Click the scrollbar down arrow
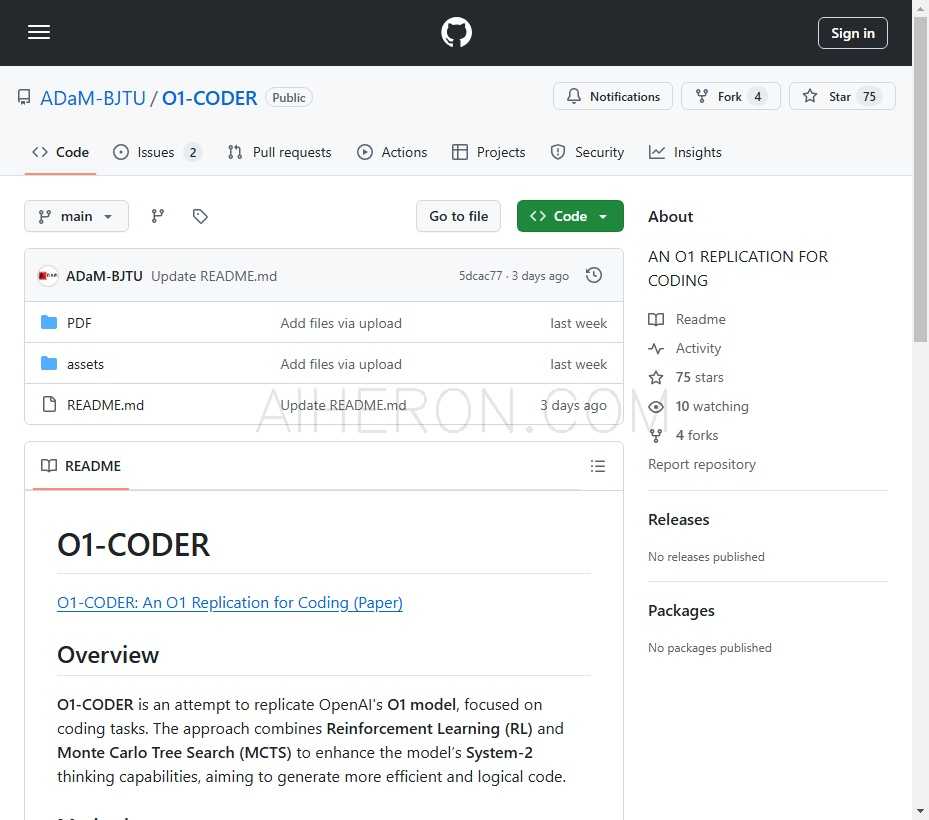The image size is (929, 820). pos(920,811)
